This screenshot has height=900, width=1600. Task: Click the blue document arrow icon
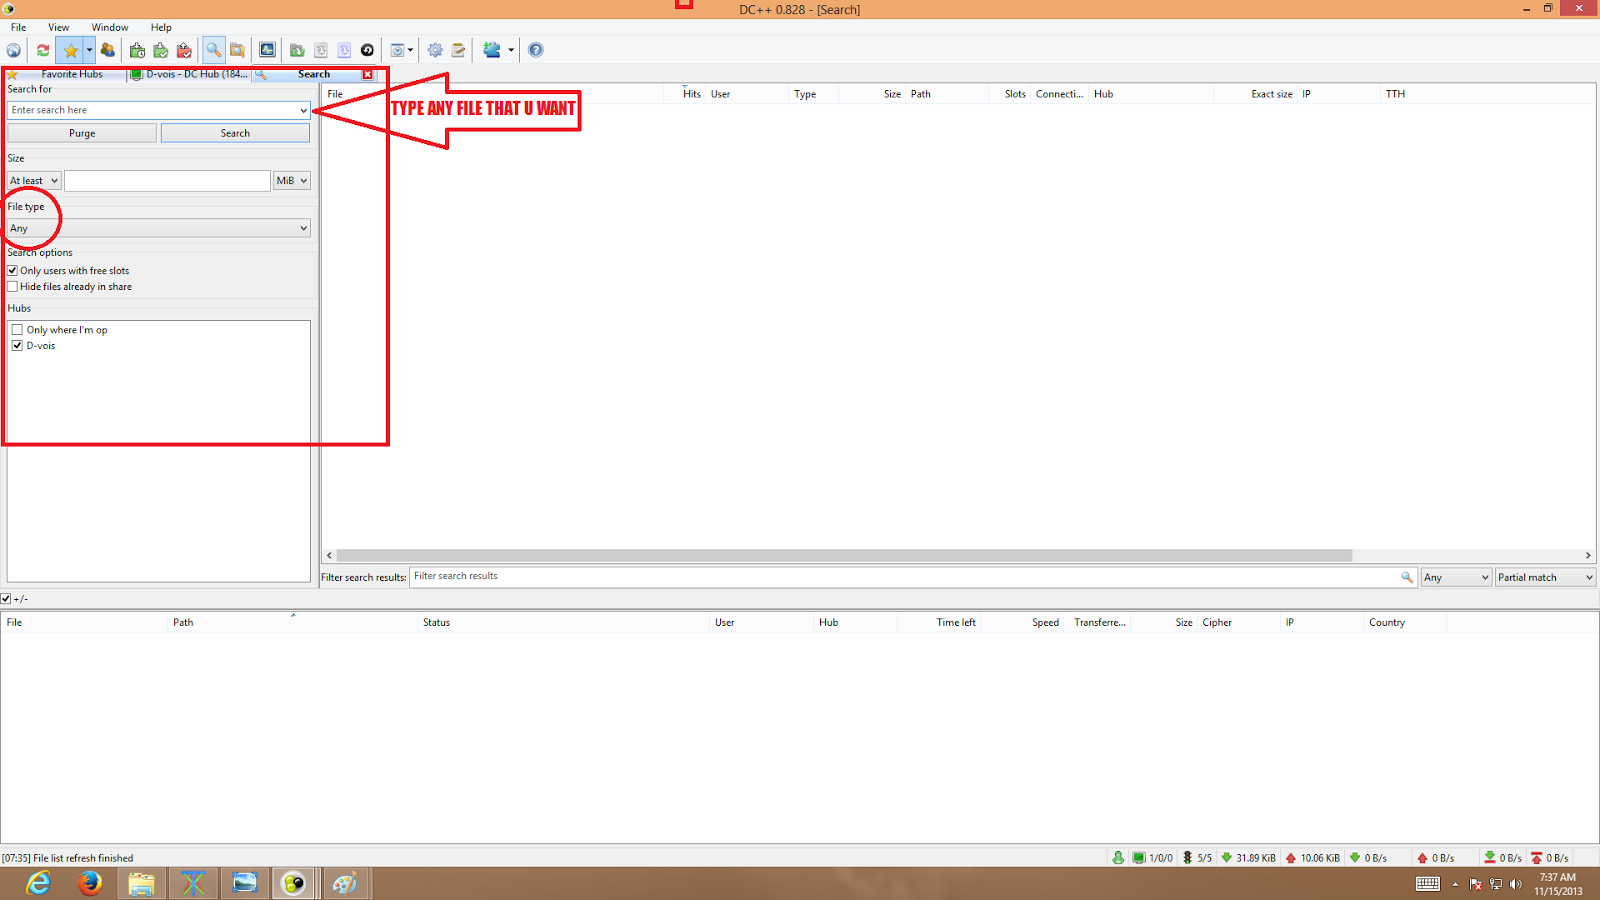click(x=344, y=50)
